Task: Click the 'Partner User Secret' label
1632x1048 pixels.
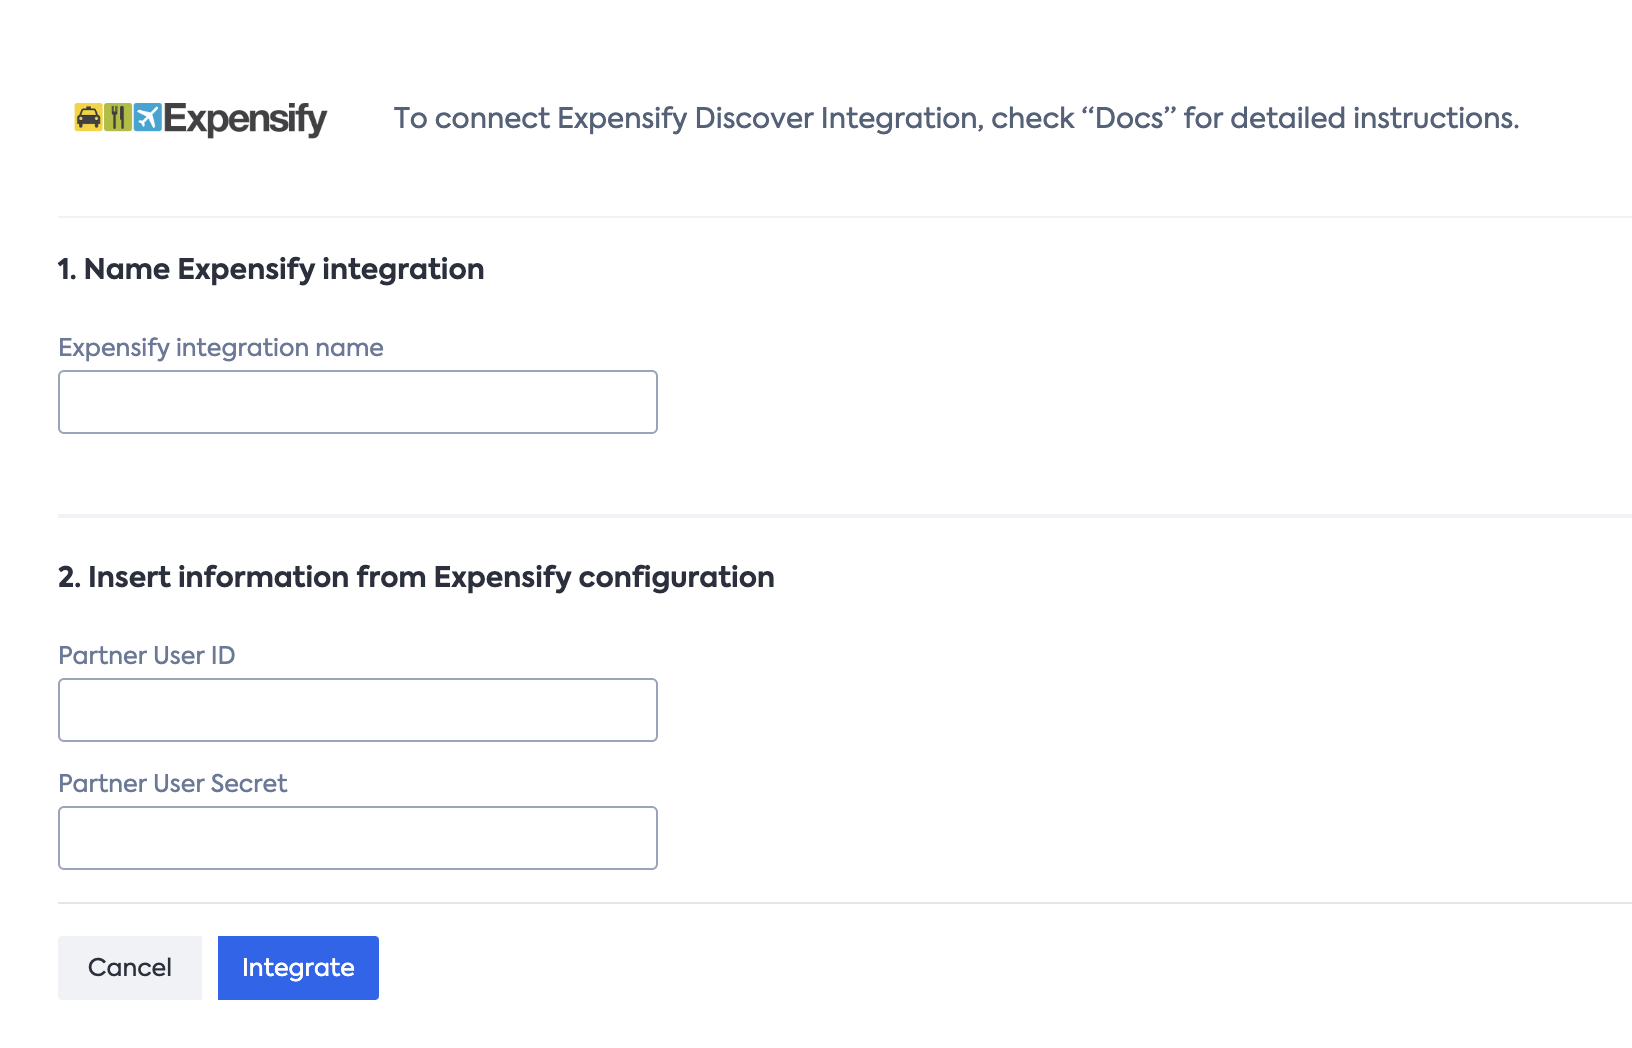Action: click(173, 783)
